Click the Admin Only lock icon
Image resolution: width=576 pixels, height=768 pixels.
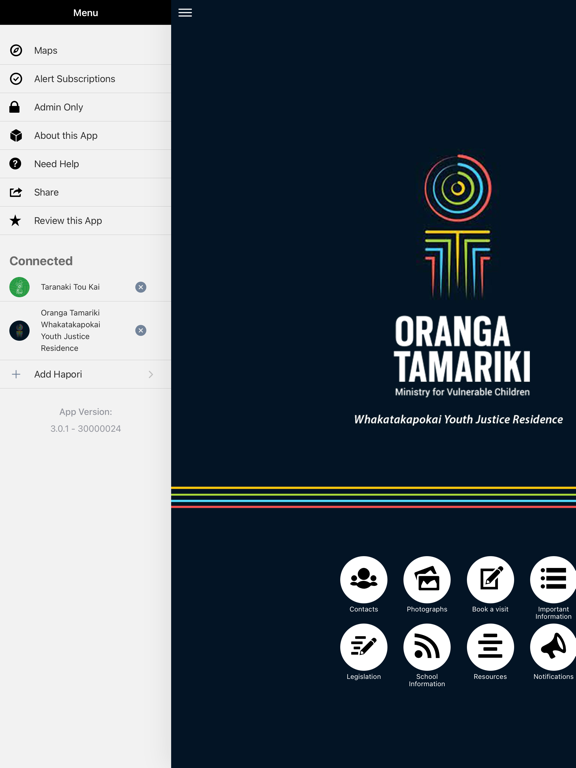tap(15, 107)
